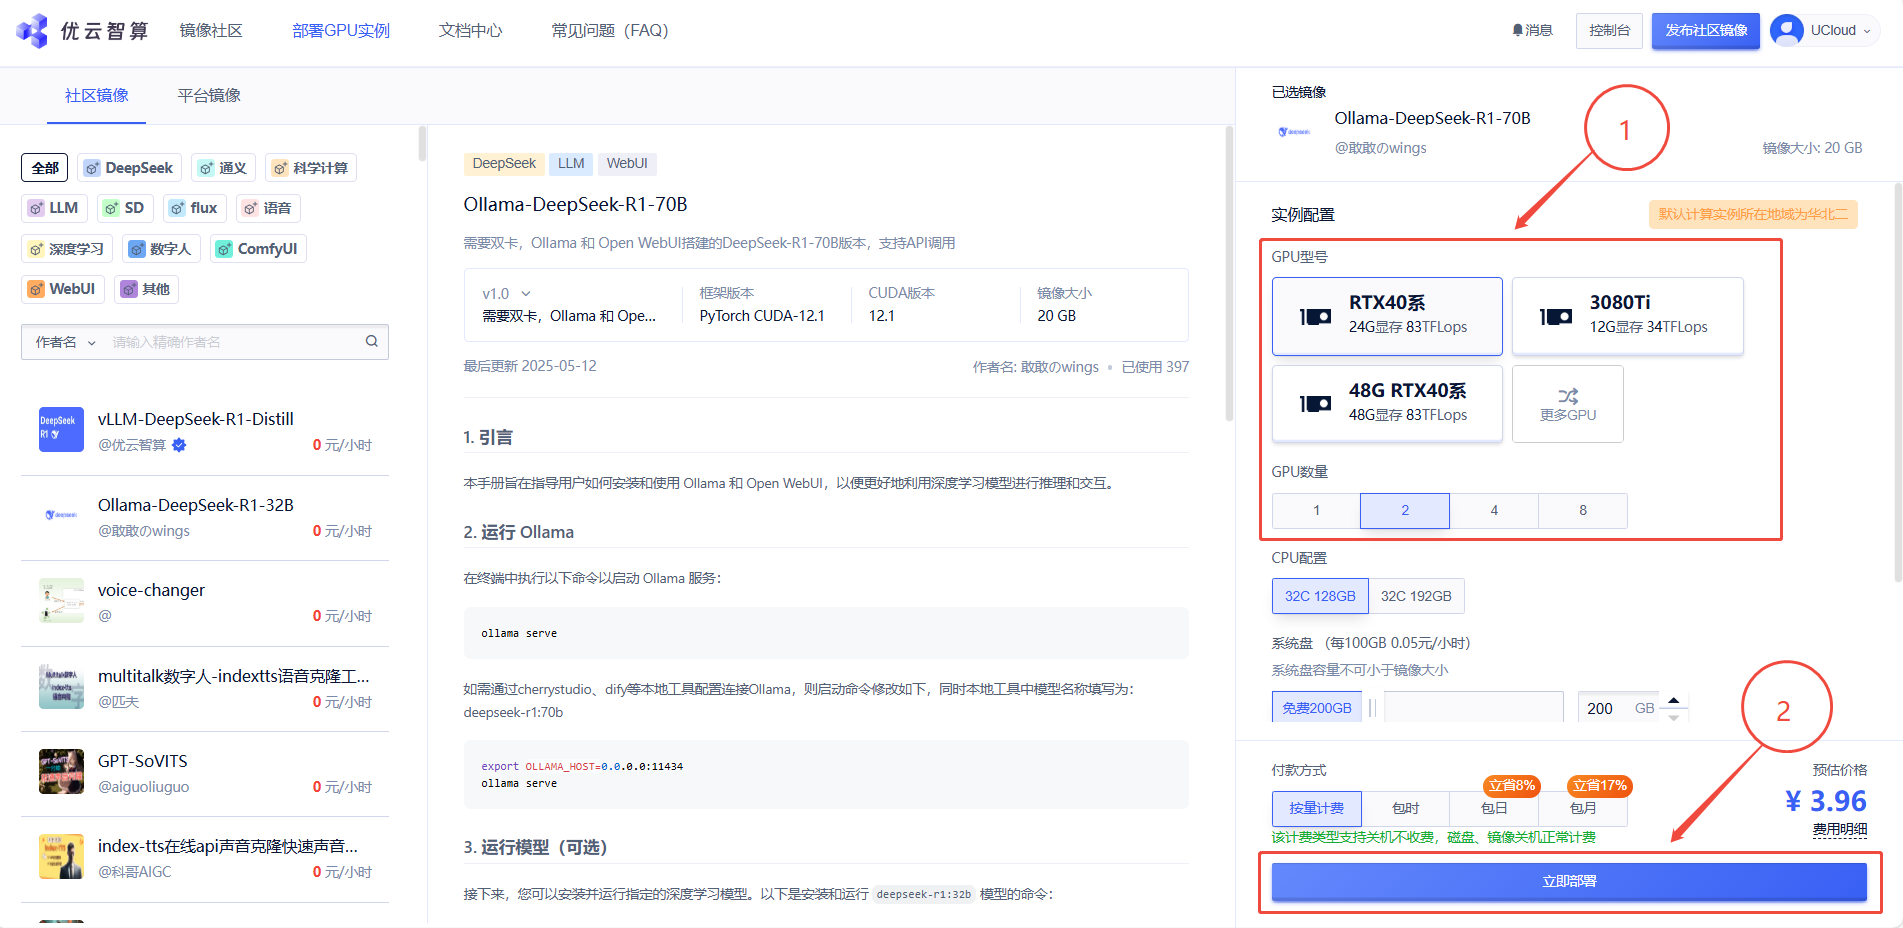Screen dimensions: 1903x928
Task: Click the right configuration panel scrollbar
Action: click(x=1897, y=382)
